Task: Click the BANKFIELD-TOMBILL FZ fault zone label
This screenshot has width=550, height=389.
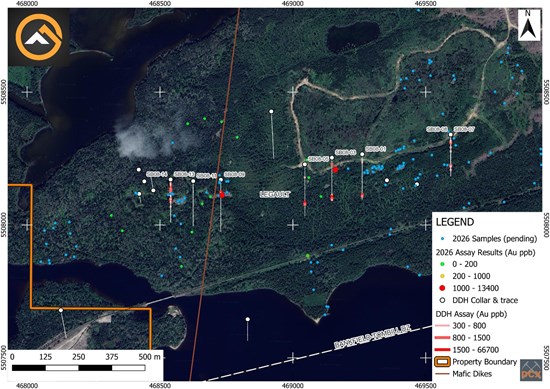Action: coord(372,337)
